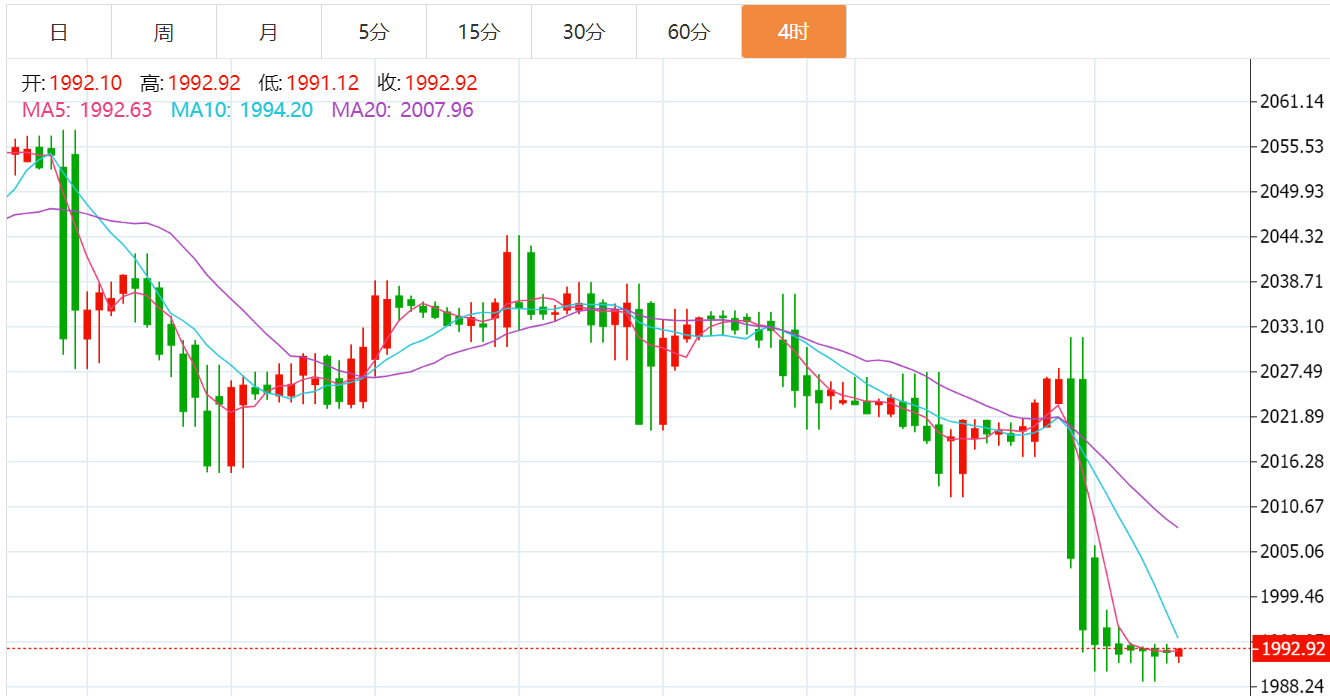
Task: Click the 开:1992.10 open price value
Action: point(72,84)
